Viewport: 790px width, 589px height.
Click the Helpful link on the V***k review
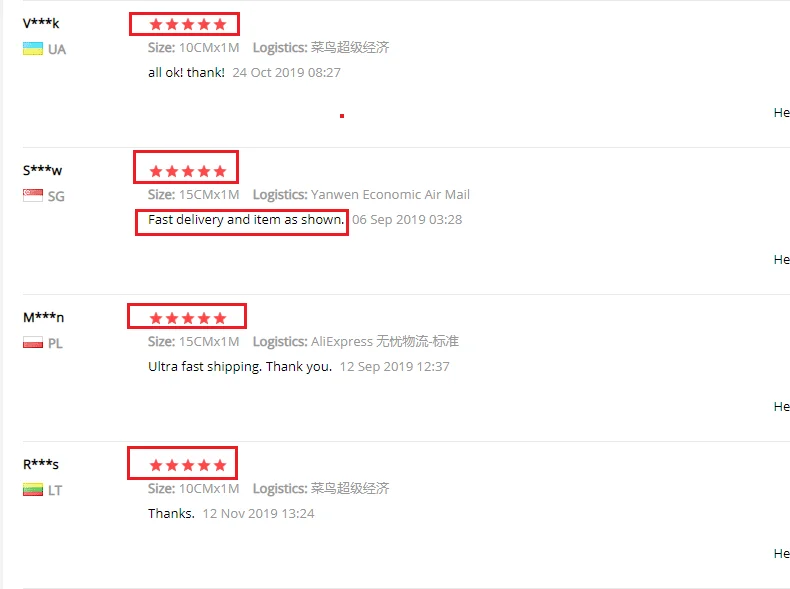(x=781, y=112)
